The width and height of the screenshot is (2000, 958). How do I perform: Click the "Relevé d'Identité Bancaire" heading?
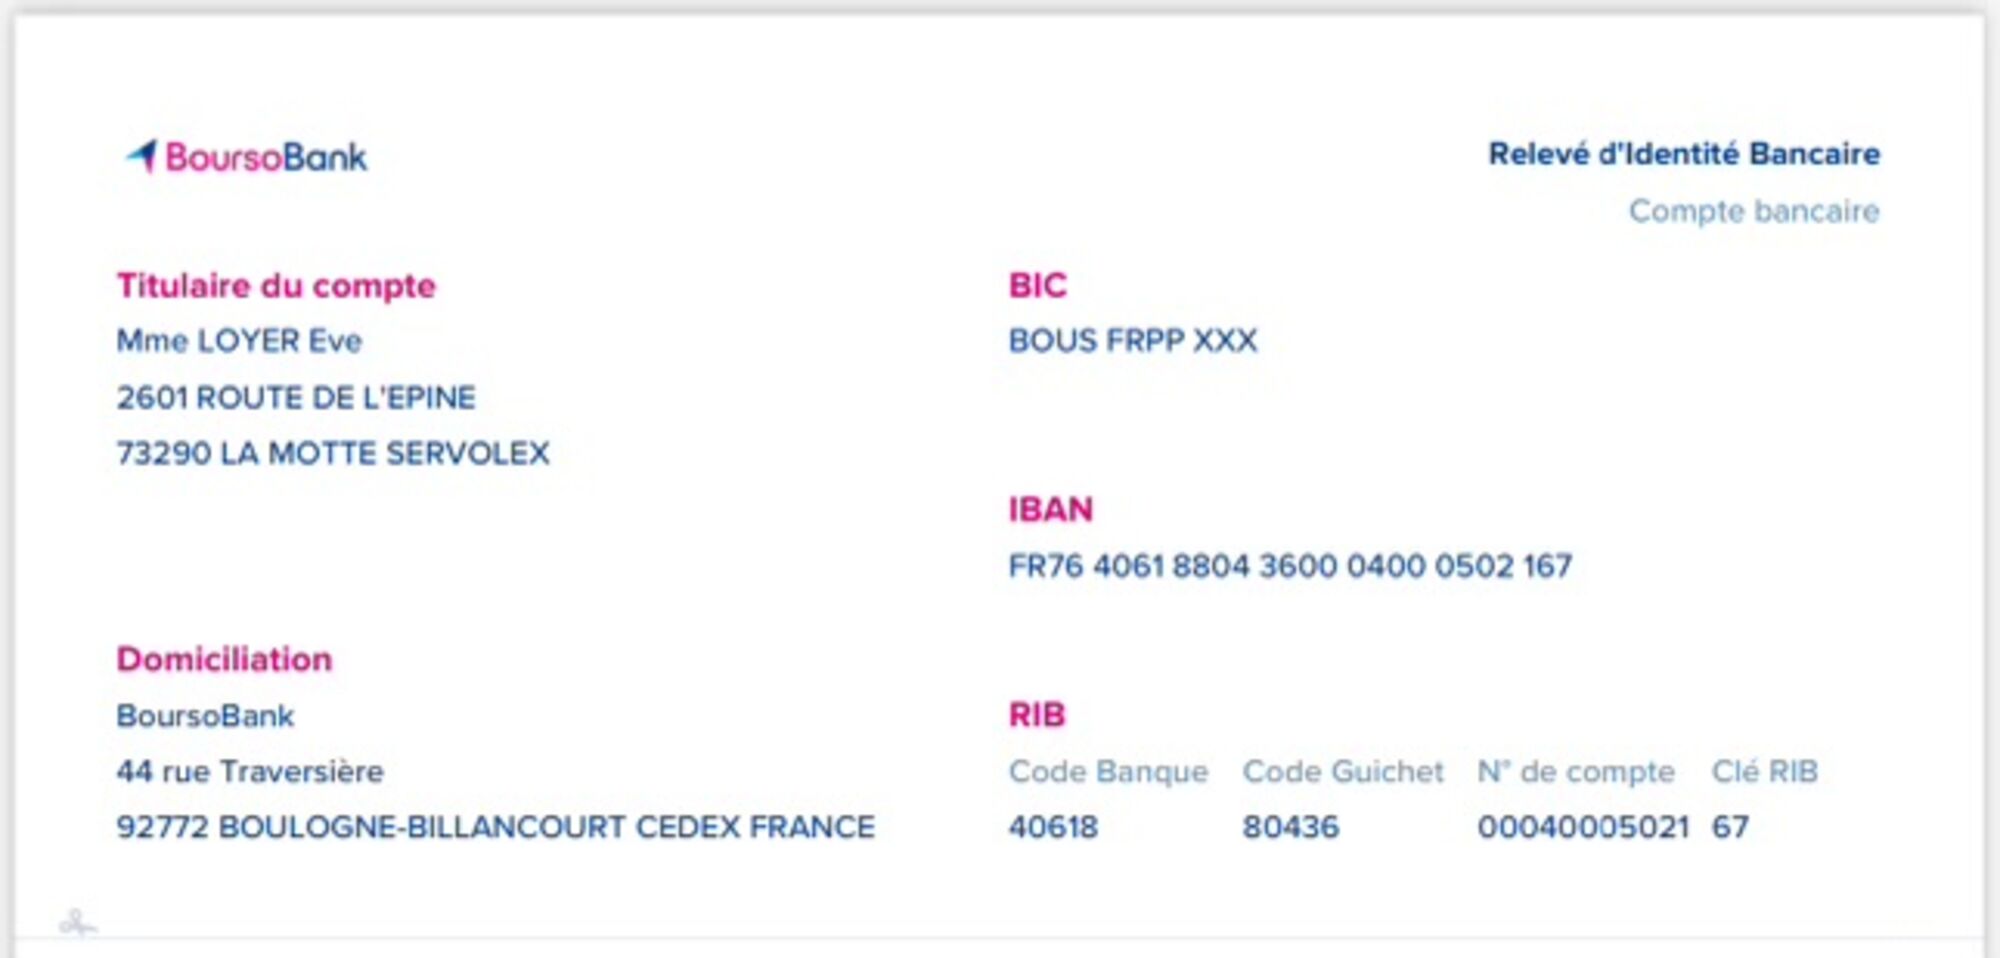point(1683,154)
